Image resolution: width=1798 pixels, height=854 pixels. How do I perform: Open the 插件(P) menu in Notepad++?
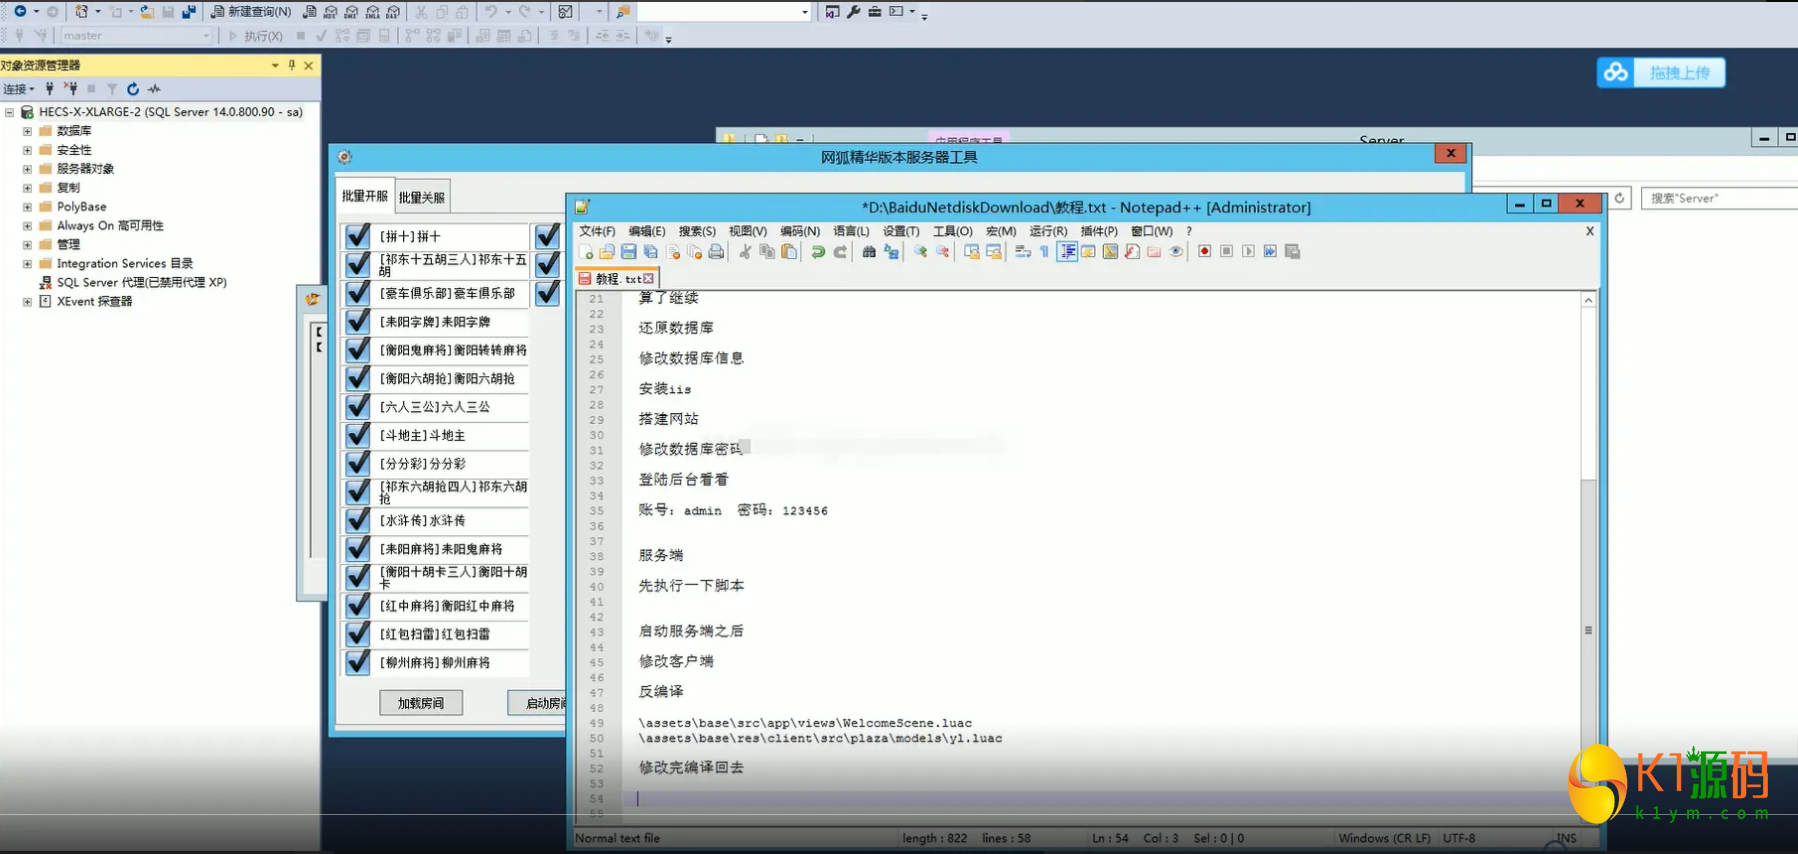pos(1098,231)
